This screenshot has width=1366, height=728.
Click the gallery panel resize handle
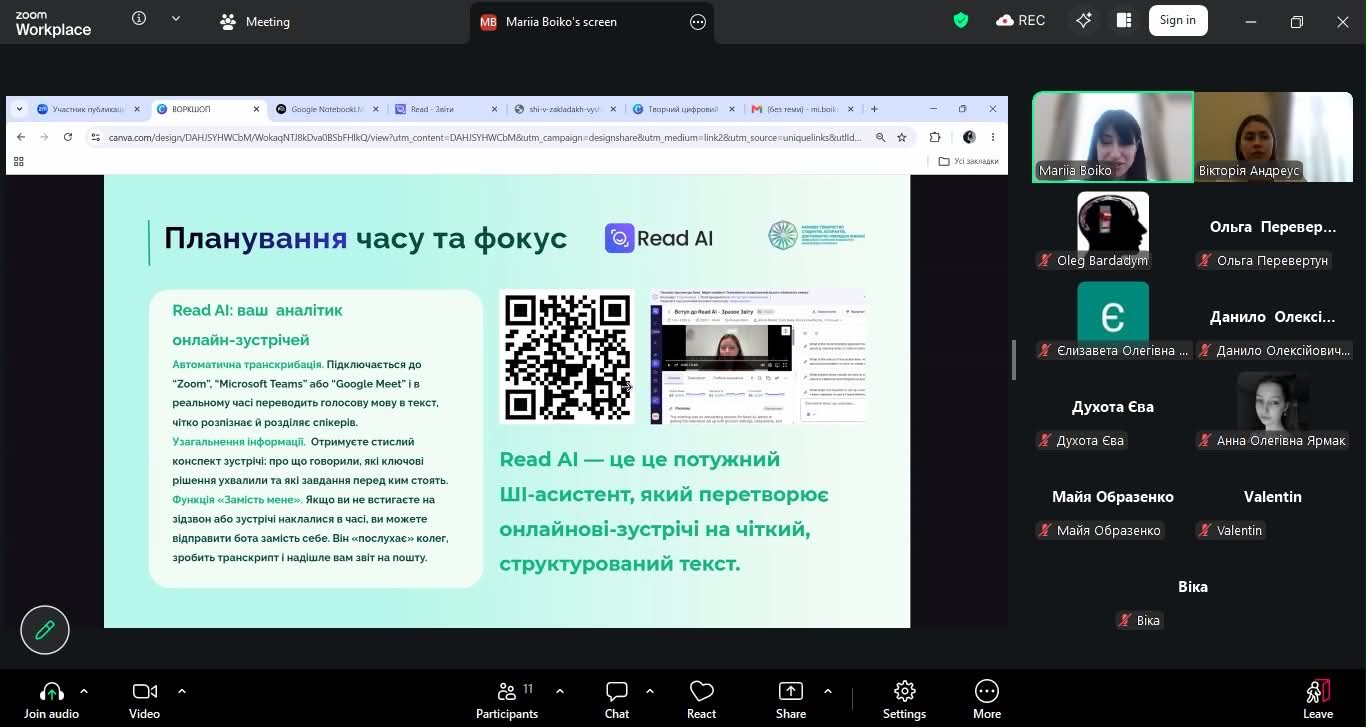pos(1014,360)
